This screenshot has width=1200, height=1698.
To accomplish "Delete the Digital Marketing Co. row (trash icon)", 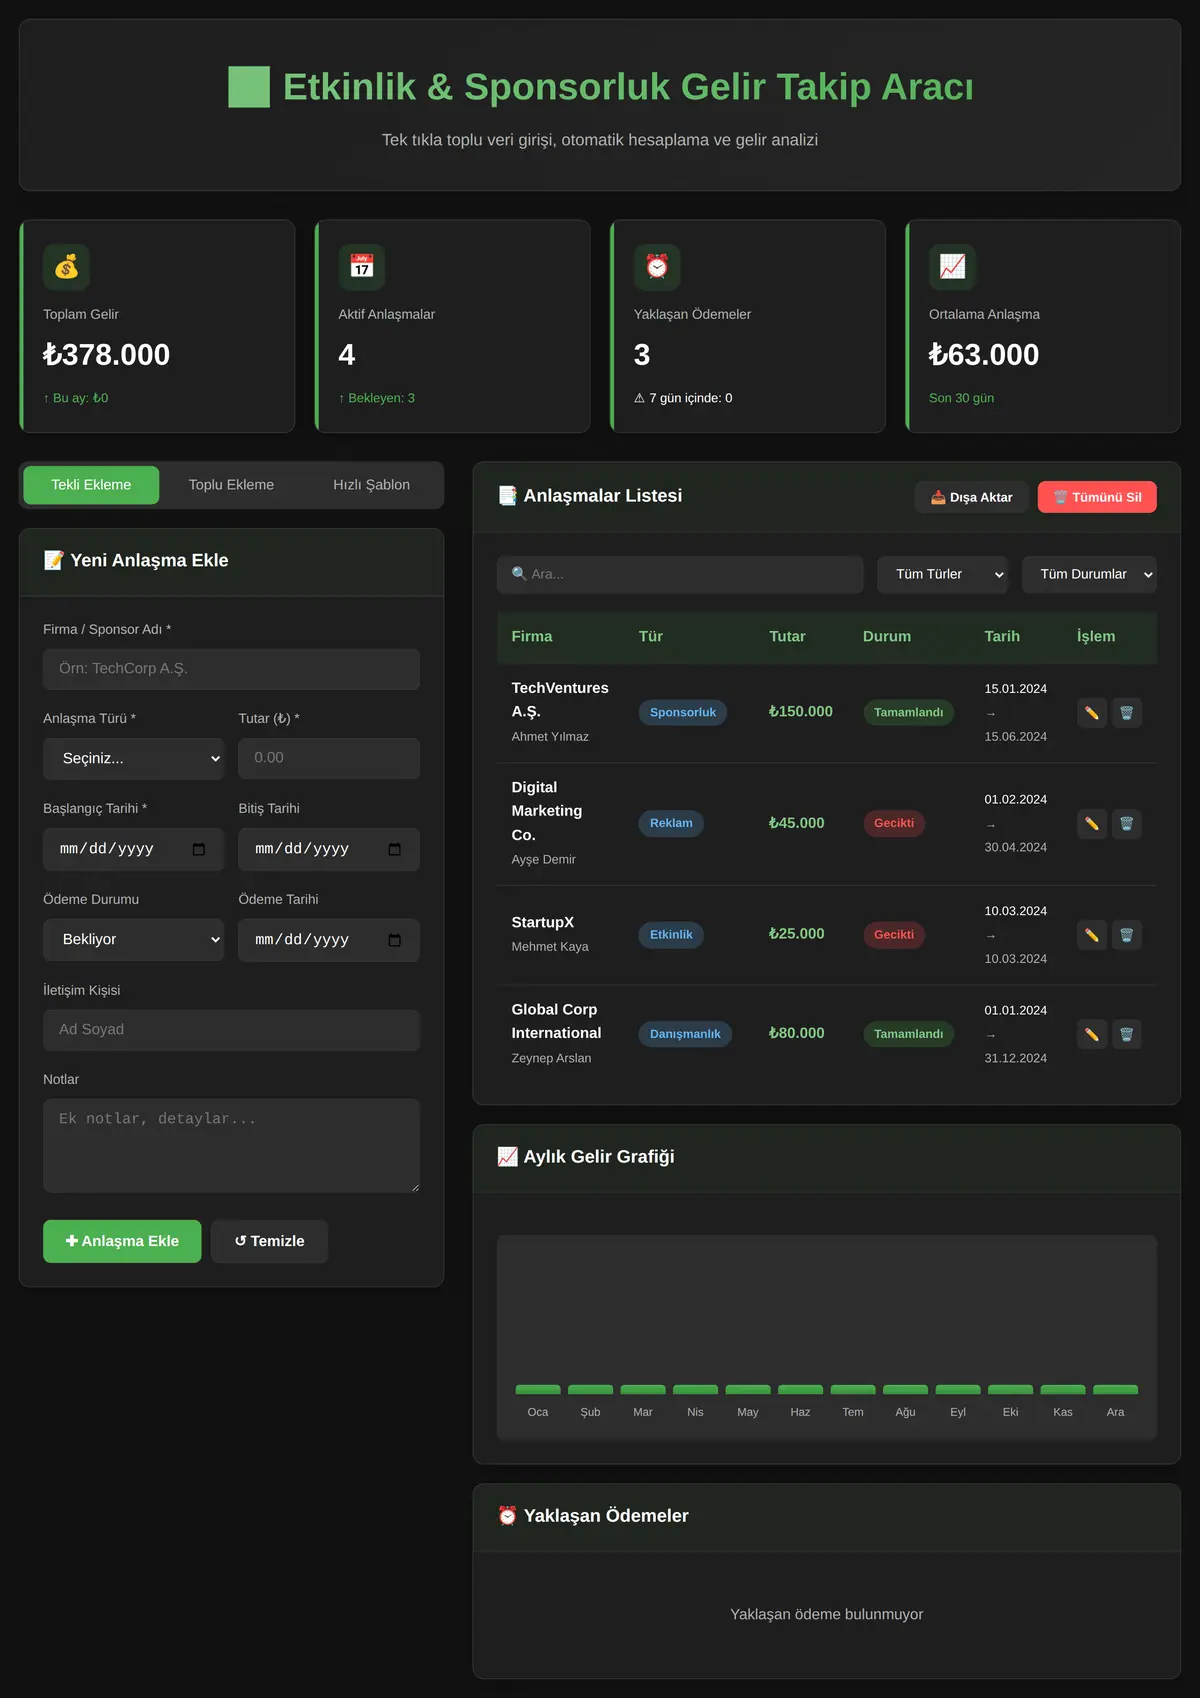I will pyautogui.click(x=1126, y=824).
